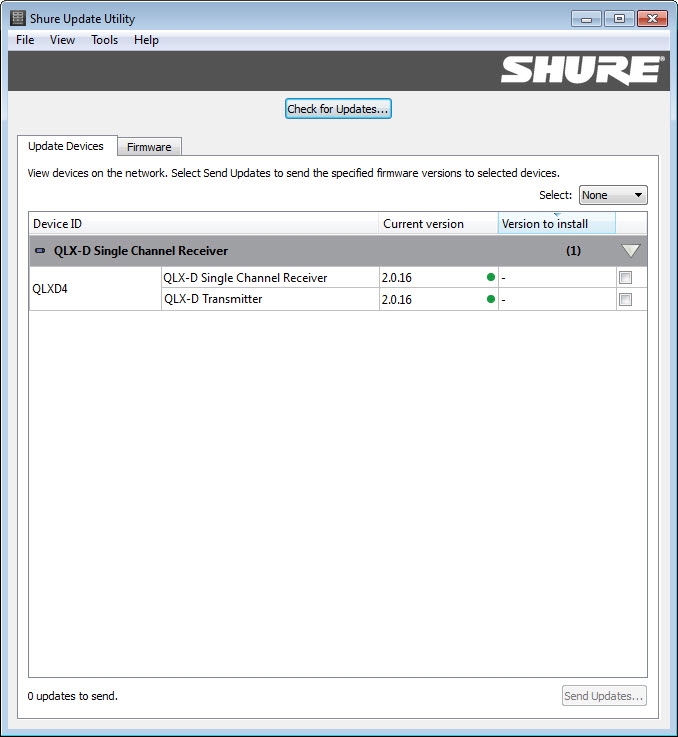Screen dimensions: 678x737
Task: Open the Tools menu
Action: coord(104,40)
